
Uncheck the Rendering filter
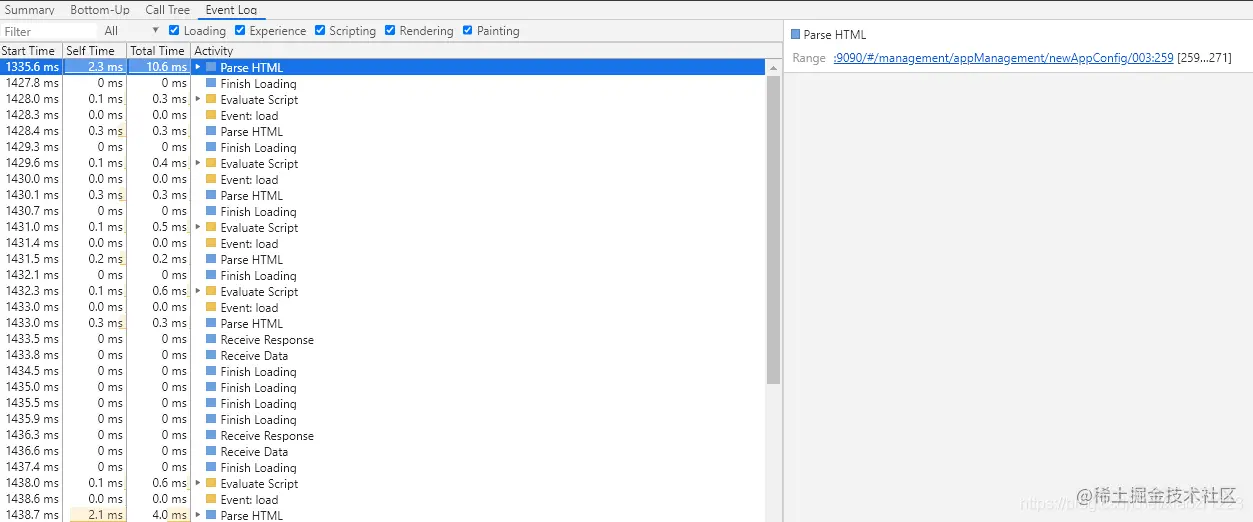coord(390,30)
